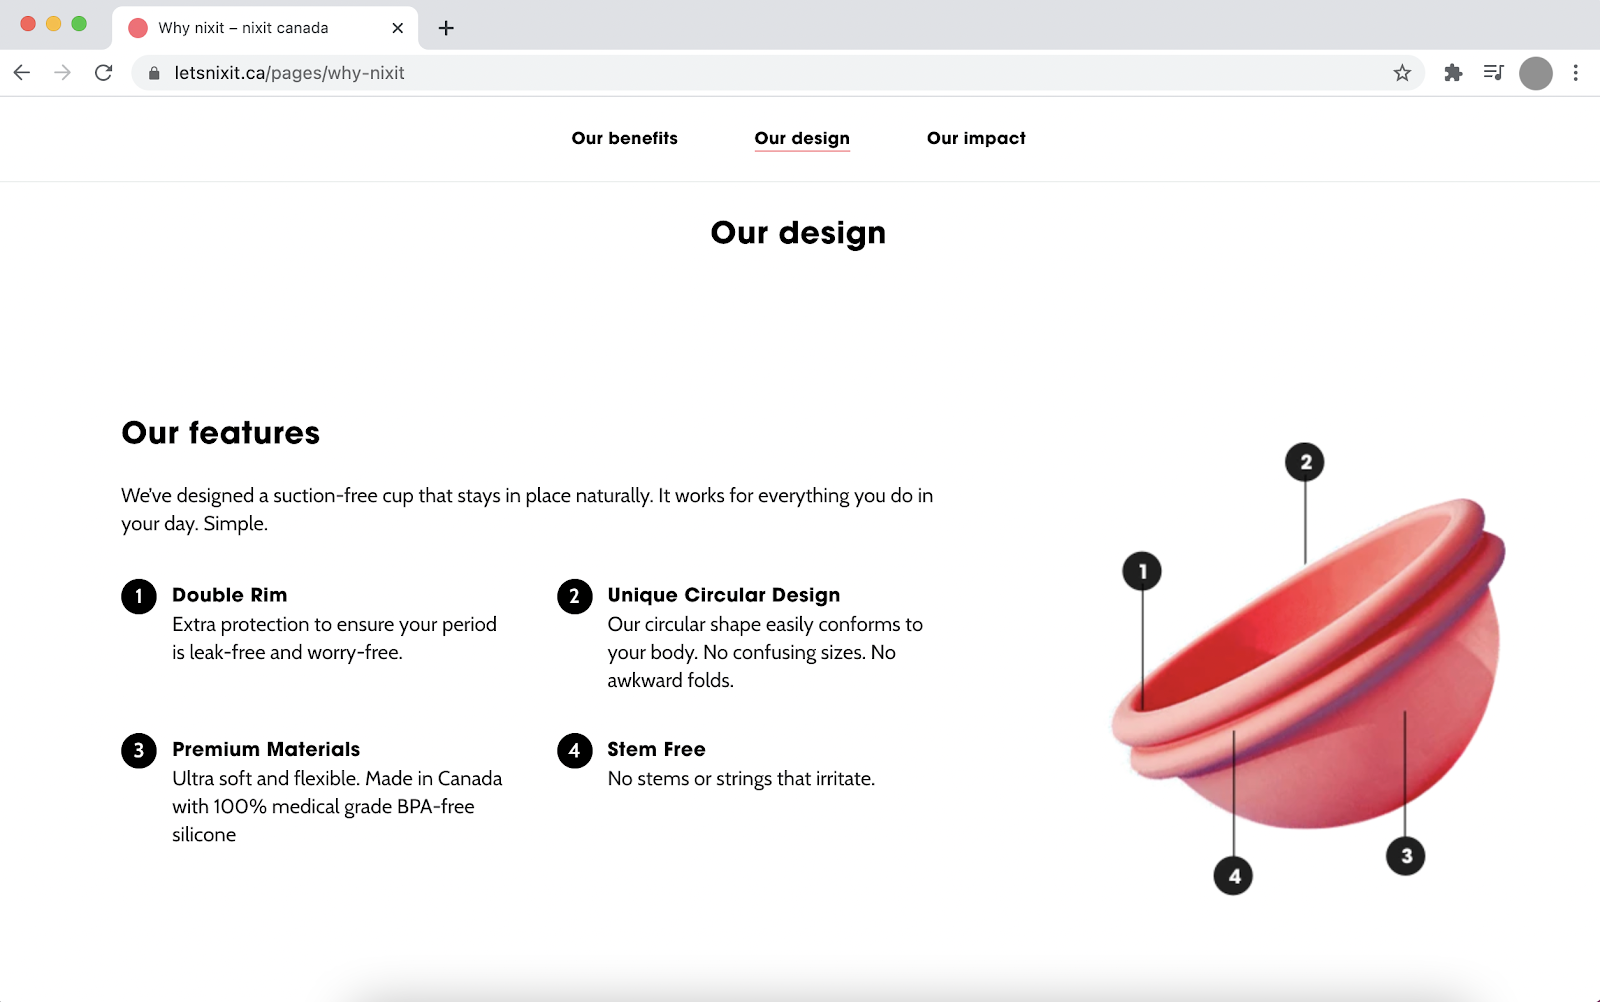
Task: Click the Unique Circular Design title
Action: point(724,595)
